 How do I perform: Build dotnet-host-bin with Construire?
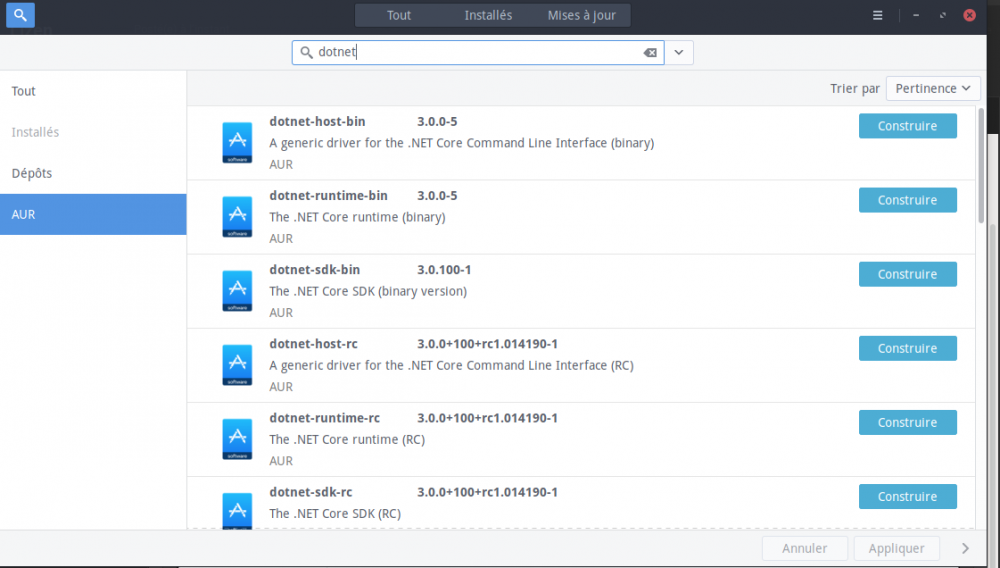click(908, 126)
